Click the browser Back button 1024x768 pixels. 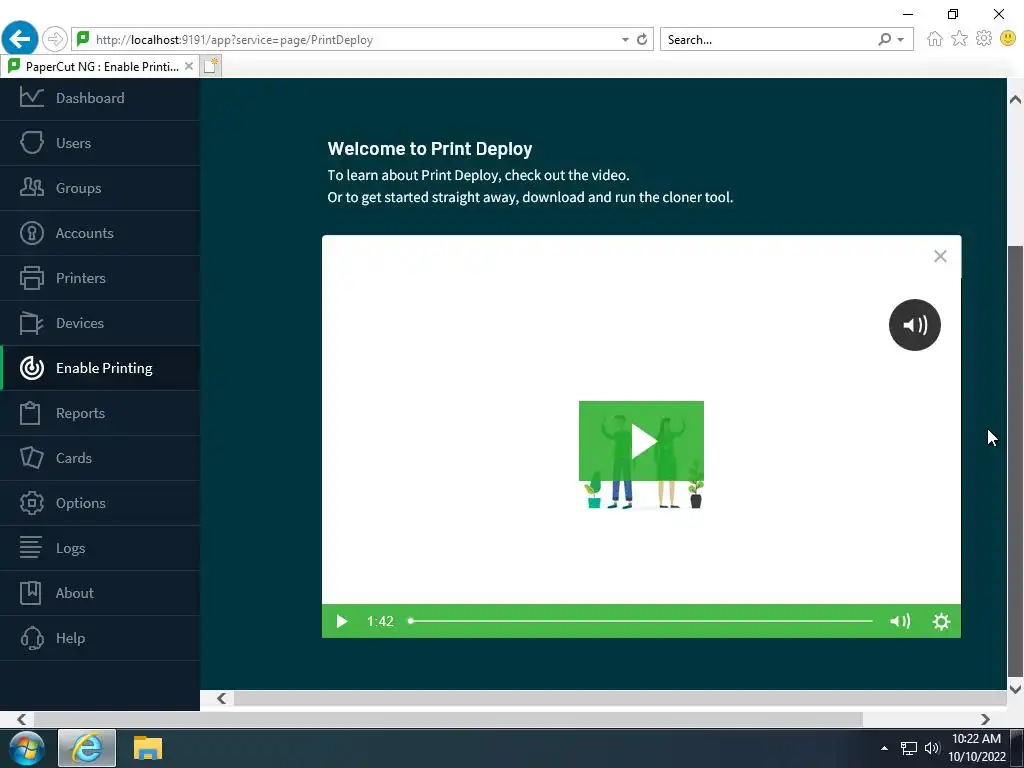pyautogui.click(x=20, y=39)
